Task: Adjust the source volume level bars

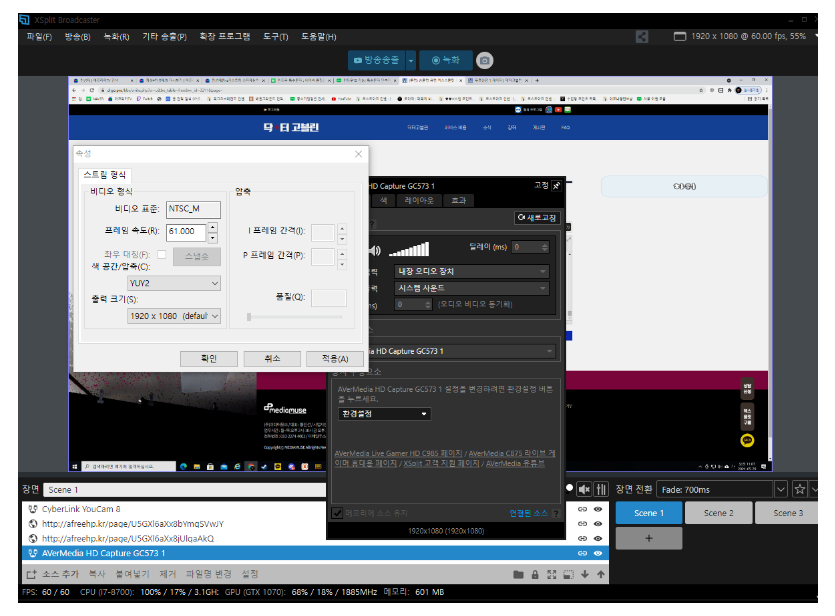Action: coord(409,249)
